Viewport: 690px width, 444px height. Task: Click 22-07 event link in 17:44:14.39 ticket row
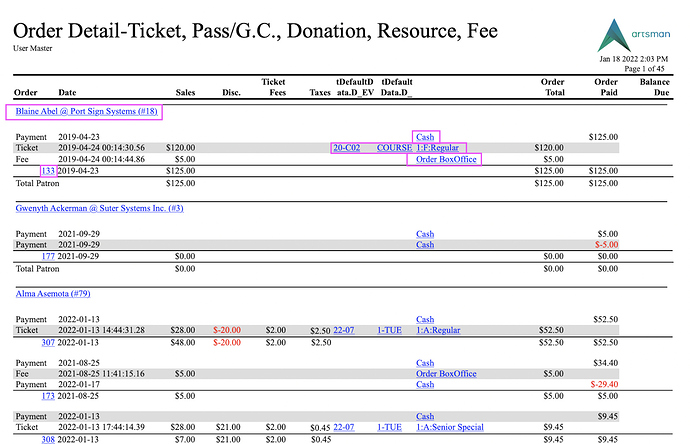tap(344, 427)
